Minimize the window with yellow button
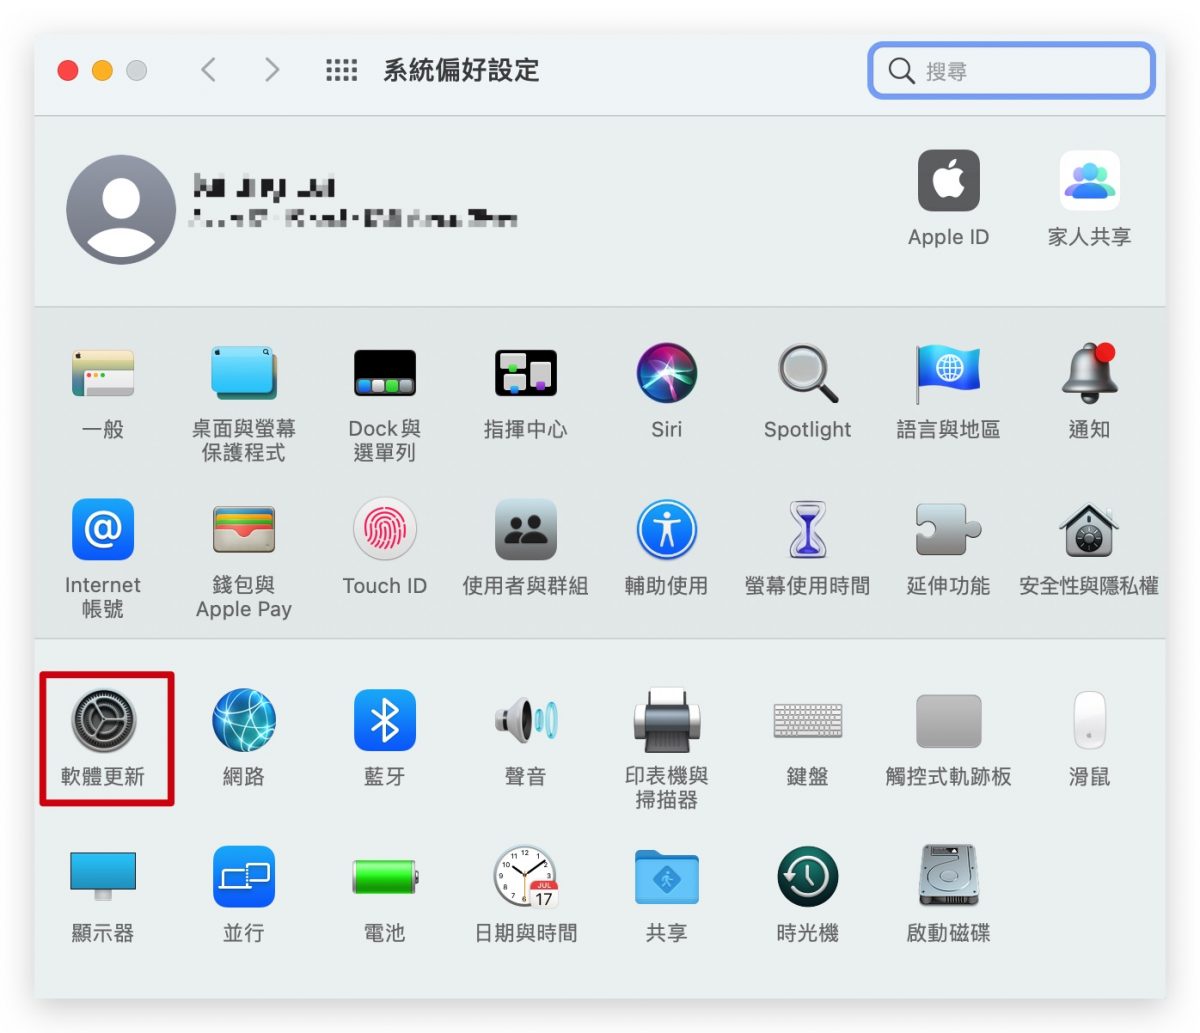The height and width of the screenshot is (1033, 1200). (x=102, y=70)
